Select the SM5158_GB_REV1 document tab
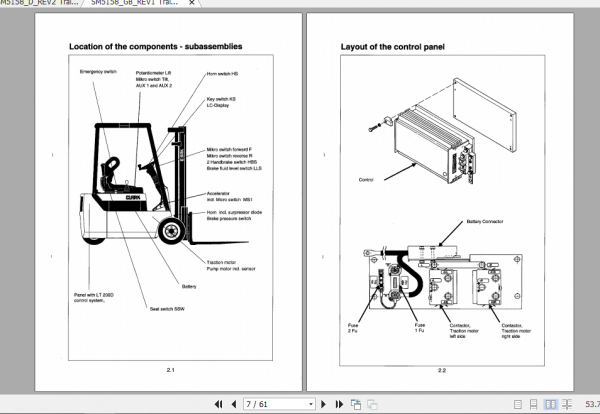Screen dimensions: 600x414 click(x=135, y=3)
